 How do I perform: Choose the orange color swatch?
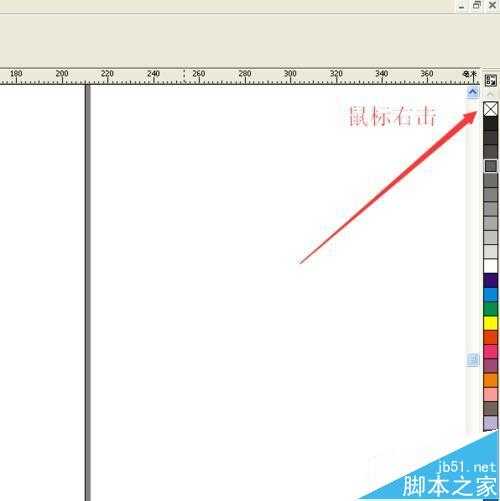click(490, 380)
